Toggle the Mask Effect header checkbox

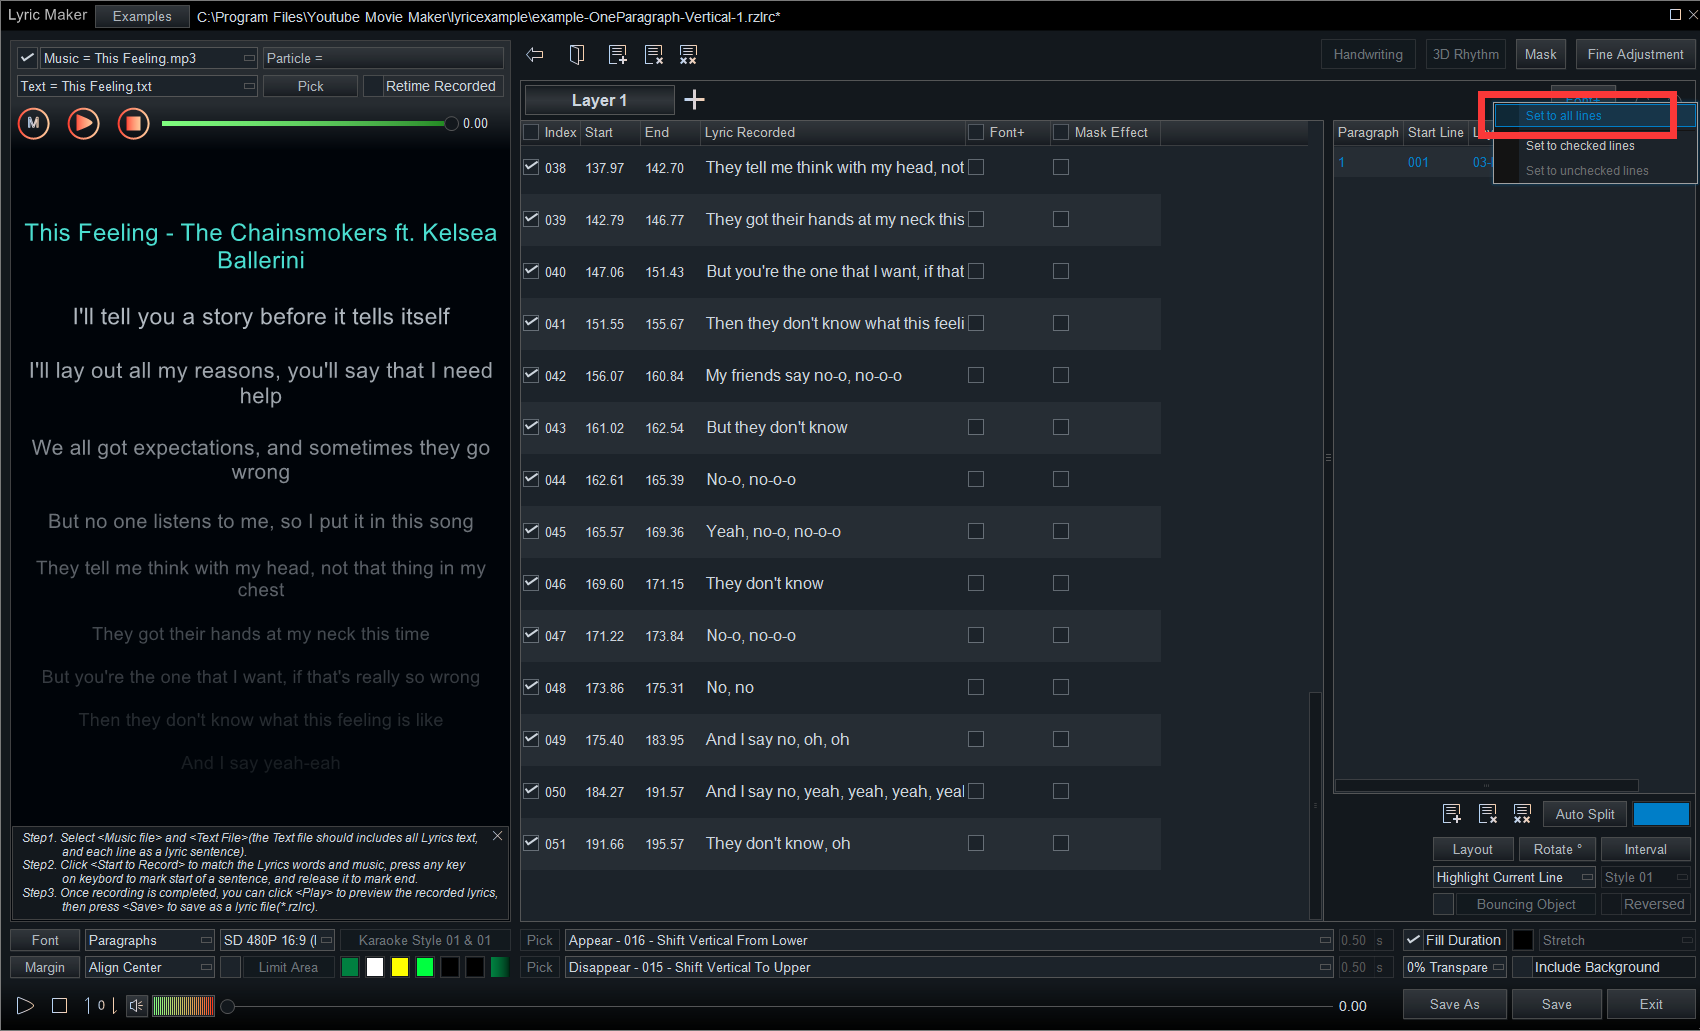point(1061,132)
